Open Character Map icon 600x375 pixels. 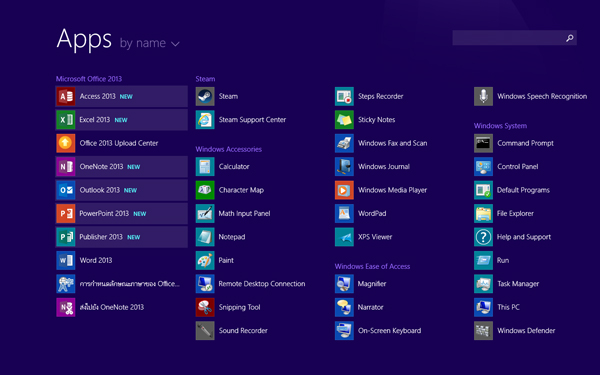205,190
